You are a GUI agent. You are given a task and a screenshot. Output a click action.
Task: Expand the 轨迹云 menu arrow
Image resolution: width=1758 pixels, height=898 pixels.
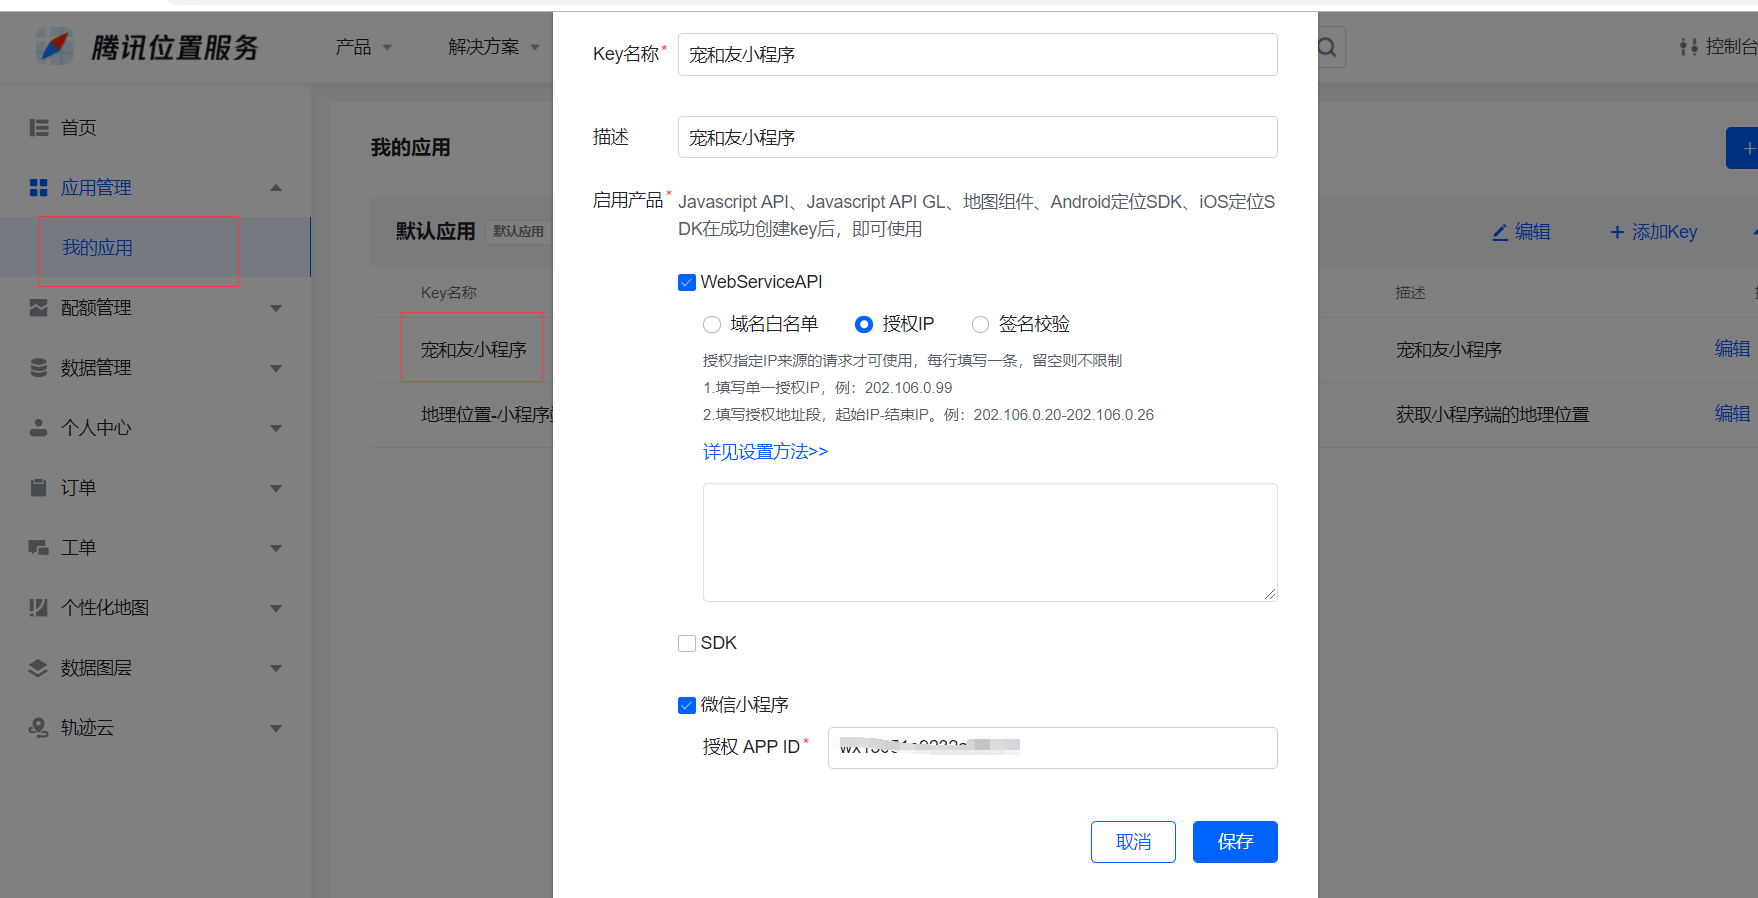click(x=277, y=728)
